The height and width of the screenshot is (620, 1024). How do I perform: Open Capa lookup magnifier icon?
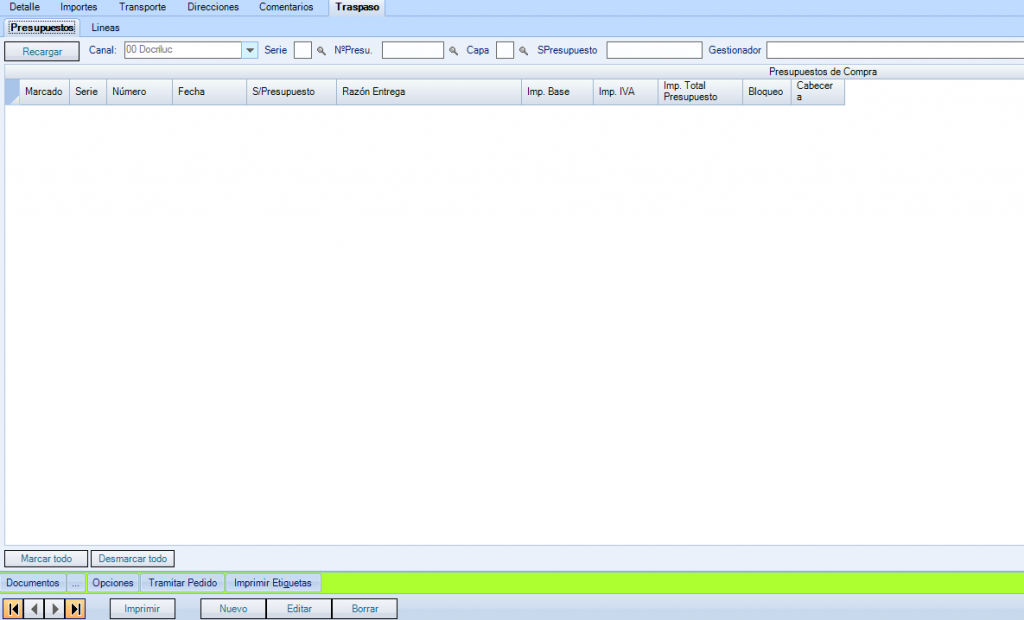pos(523,50)
